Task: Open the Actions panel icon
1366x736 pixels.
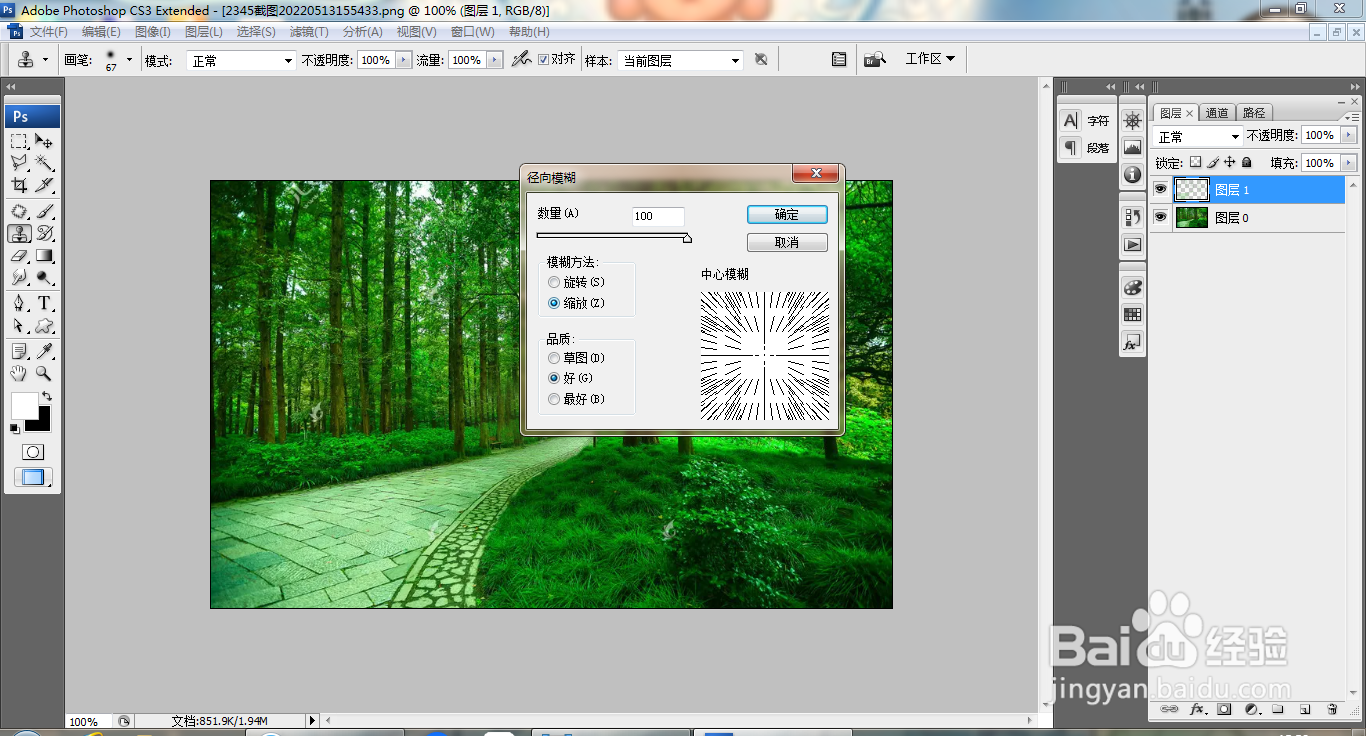Action: pyautogui.click(x=1132, y=244)
